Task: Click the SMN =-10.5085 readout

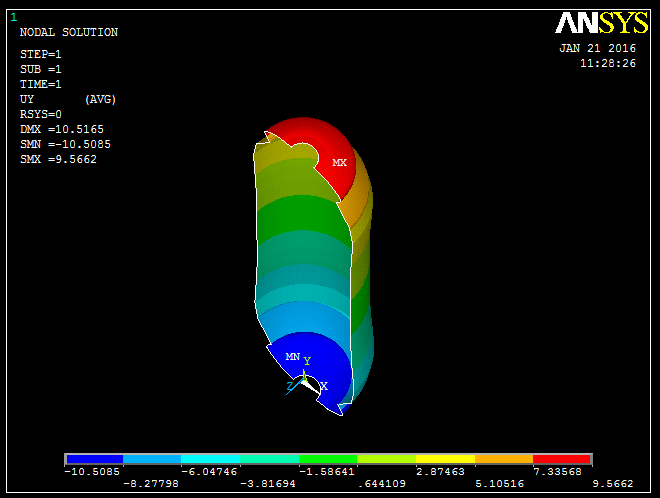Action: pyautogui.click(x=65, y=145)
